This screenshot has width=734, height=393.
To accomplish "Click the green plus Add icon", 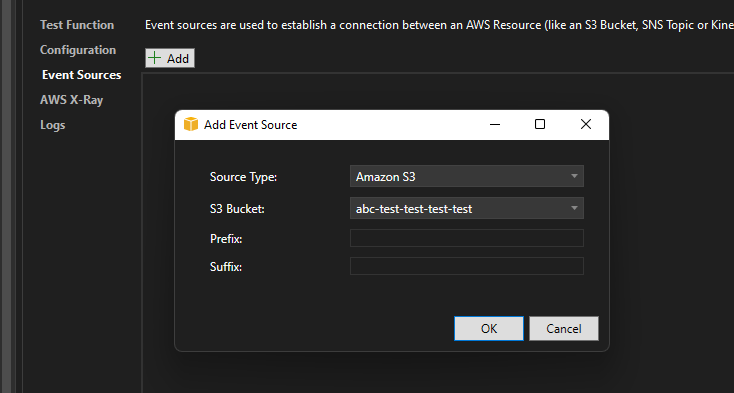I will coord(154,58).
